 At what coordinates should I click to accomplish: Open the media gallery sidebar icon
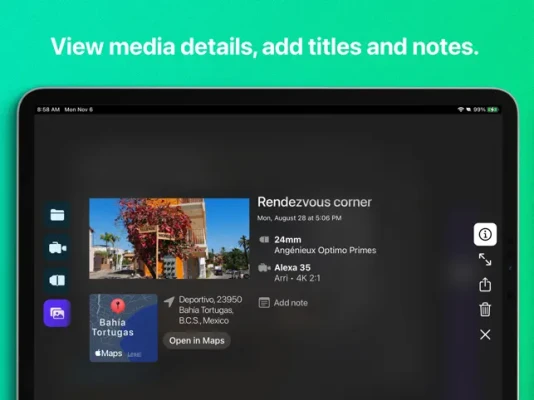click(57, 313)
